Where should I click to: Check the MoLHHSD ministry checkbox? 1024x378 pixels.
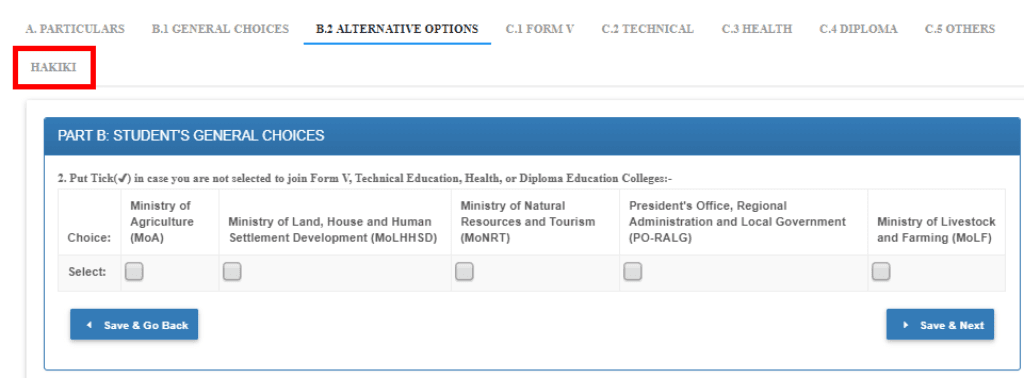point(232,272)
